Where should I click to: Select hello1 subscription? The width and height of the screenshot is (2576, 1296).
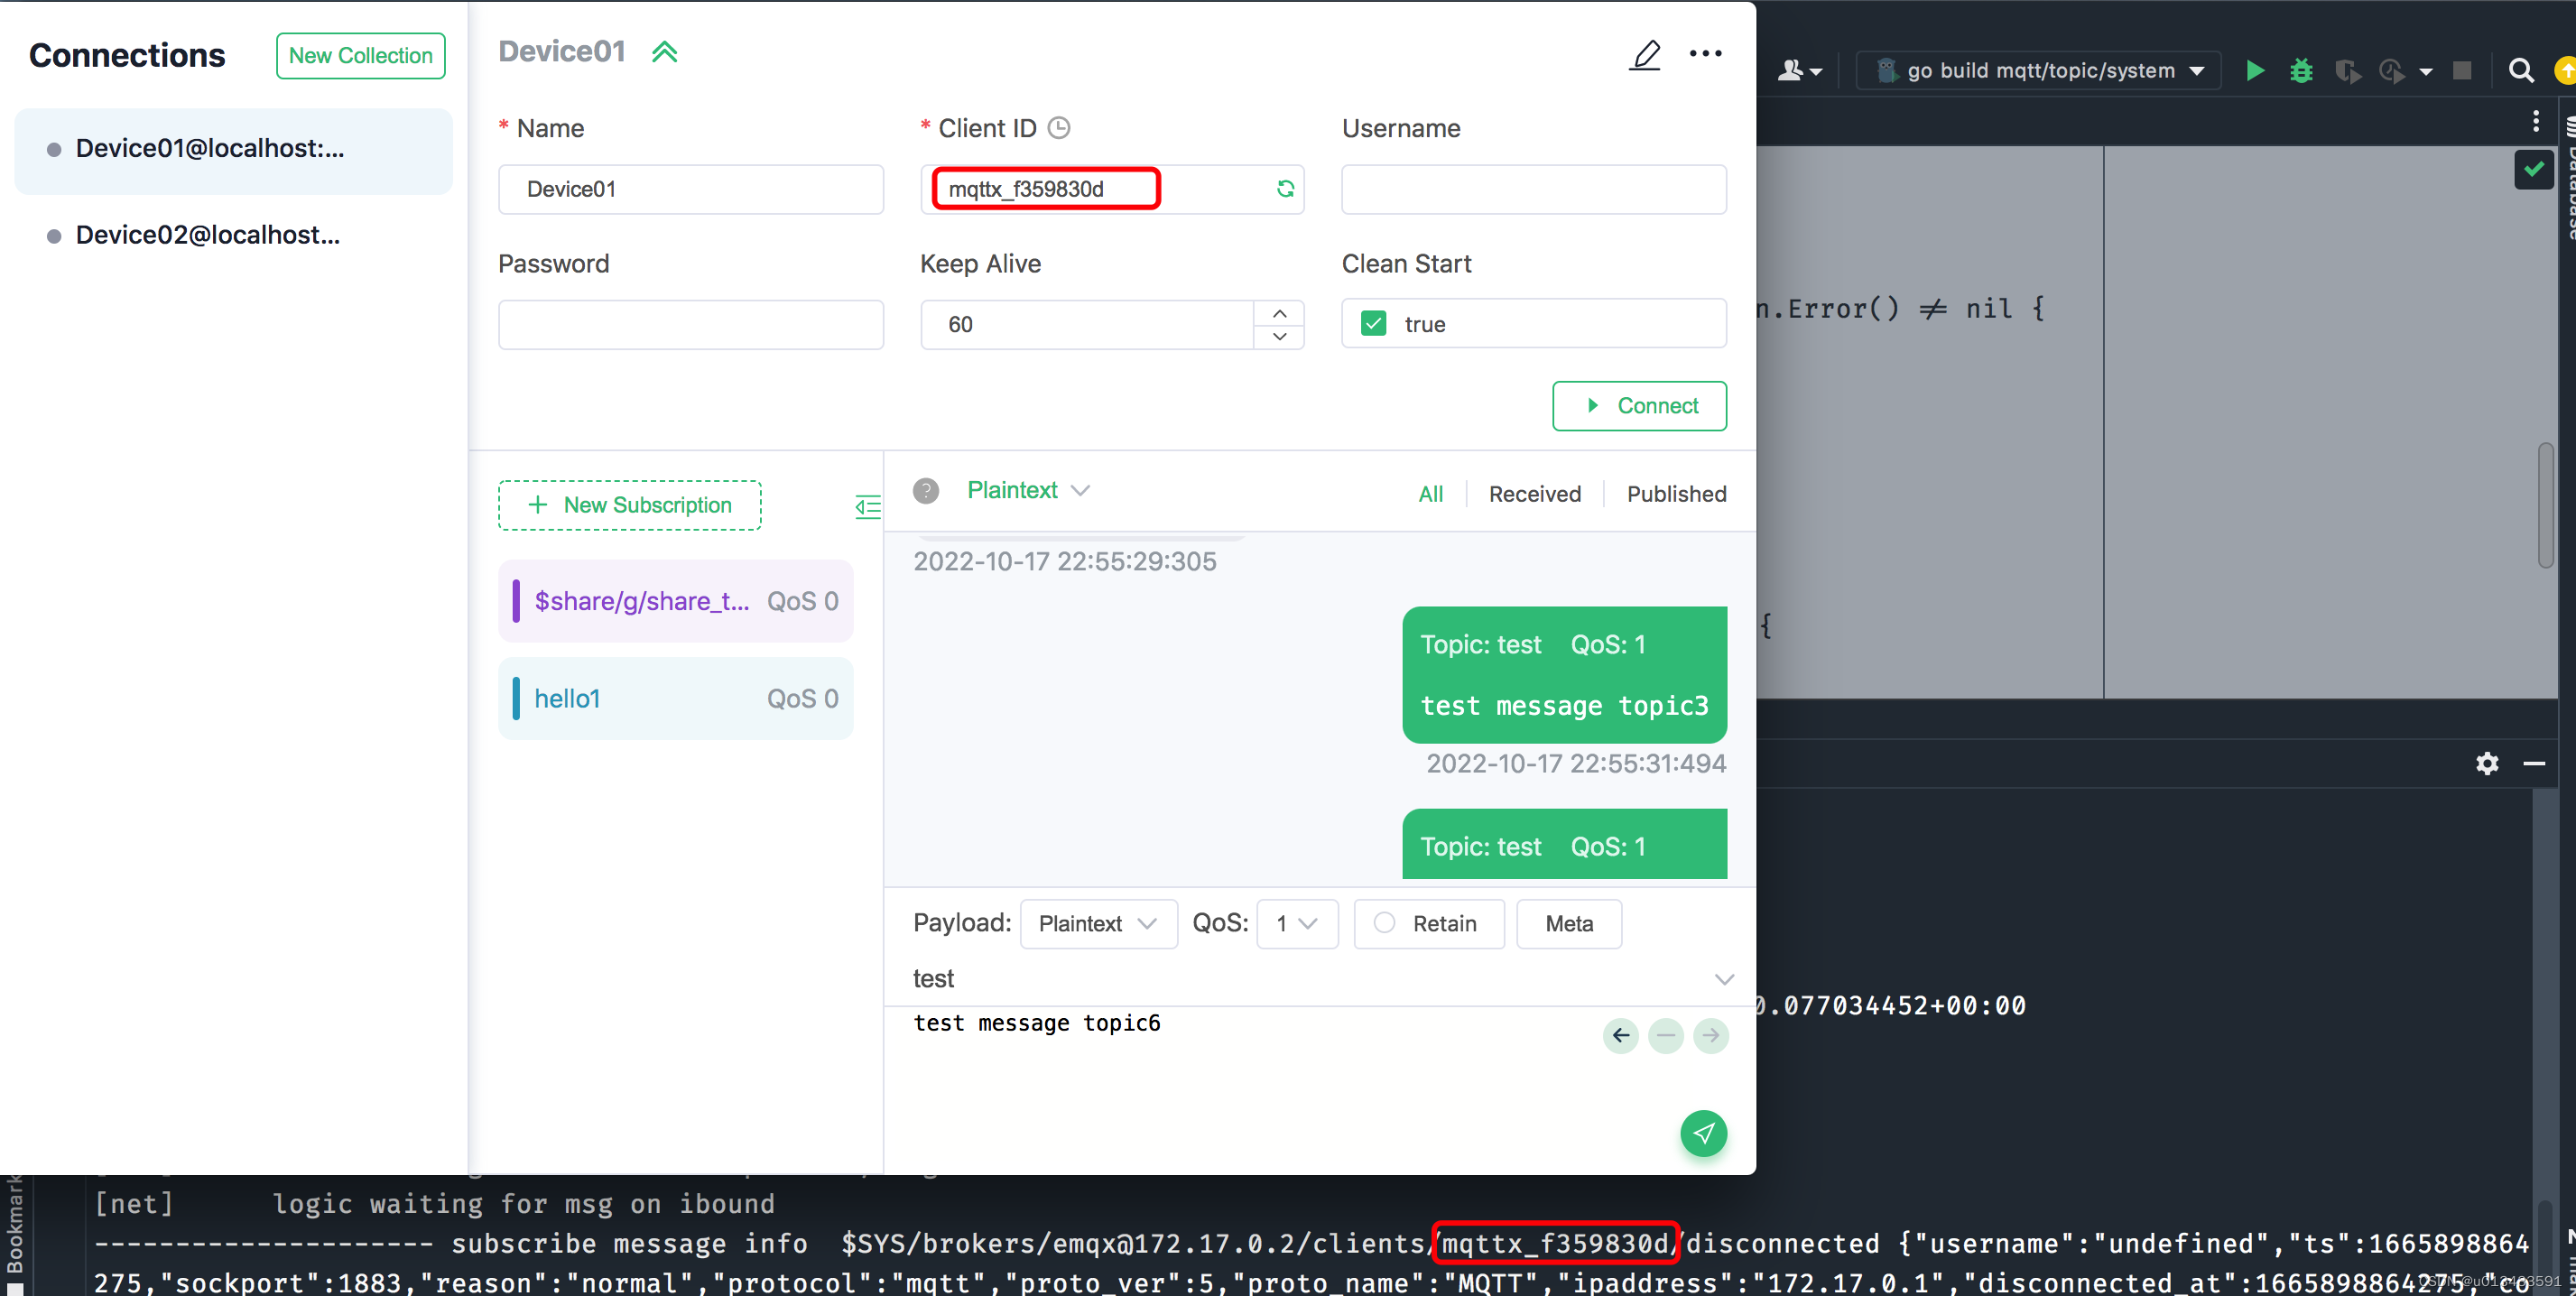[x=675, y=699]
